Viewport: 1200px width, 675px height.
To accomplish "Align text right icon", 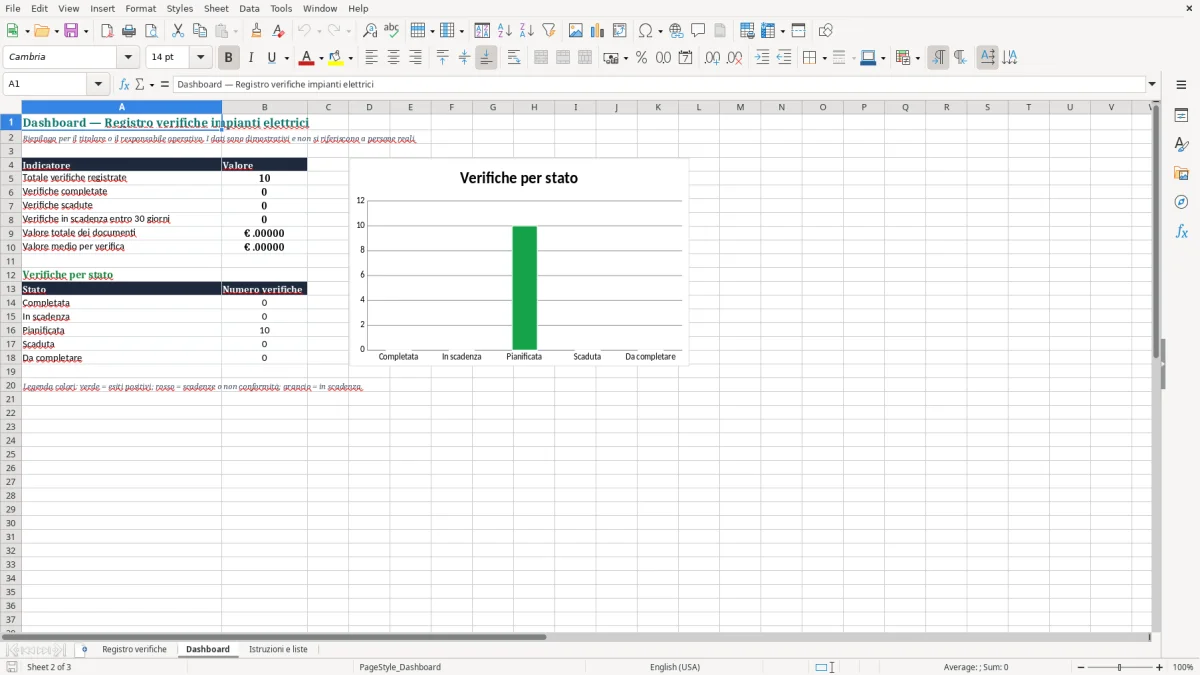I will coord(416,58).
